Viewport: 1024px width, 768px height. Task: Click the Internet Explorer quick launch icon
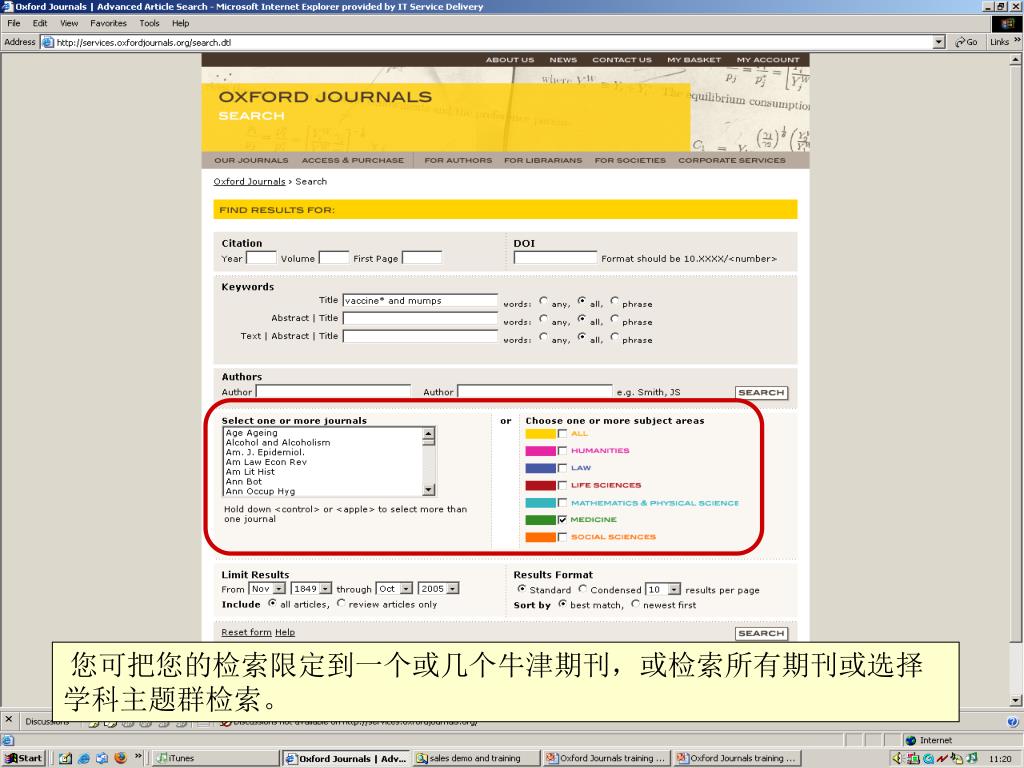point(84,758)
